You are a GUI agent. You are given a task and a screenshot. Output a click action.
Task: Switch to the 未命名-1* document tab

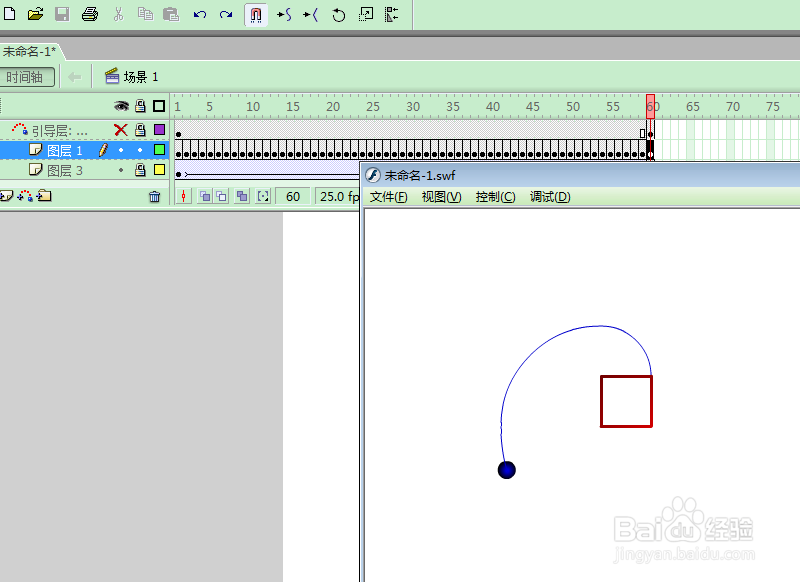point(30,52)
